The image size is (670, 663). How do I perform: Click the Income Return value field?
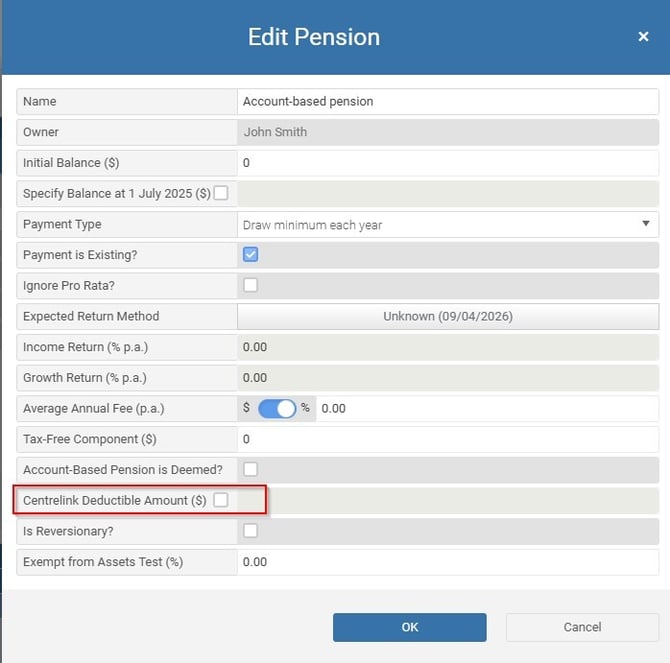coord(447,347)
